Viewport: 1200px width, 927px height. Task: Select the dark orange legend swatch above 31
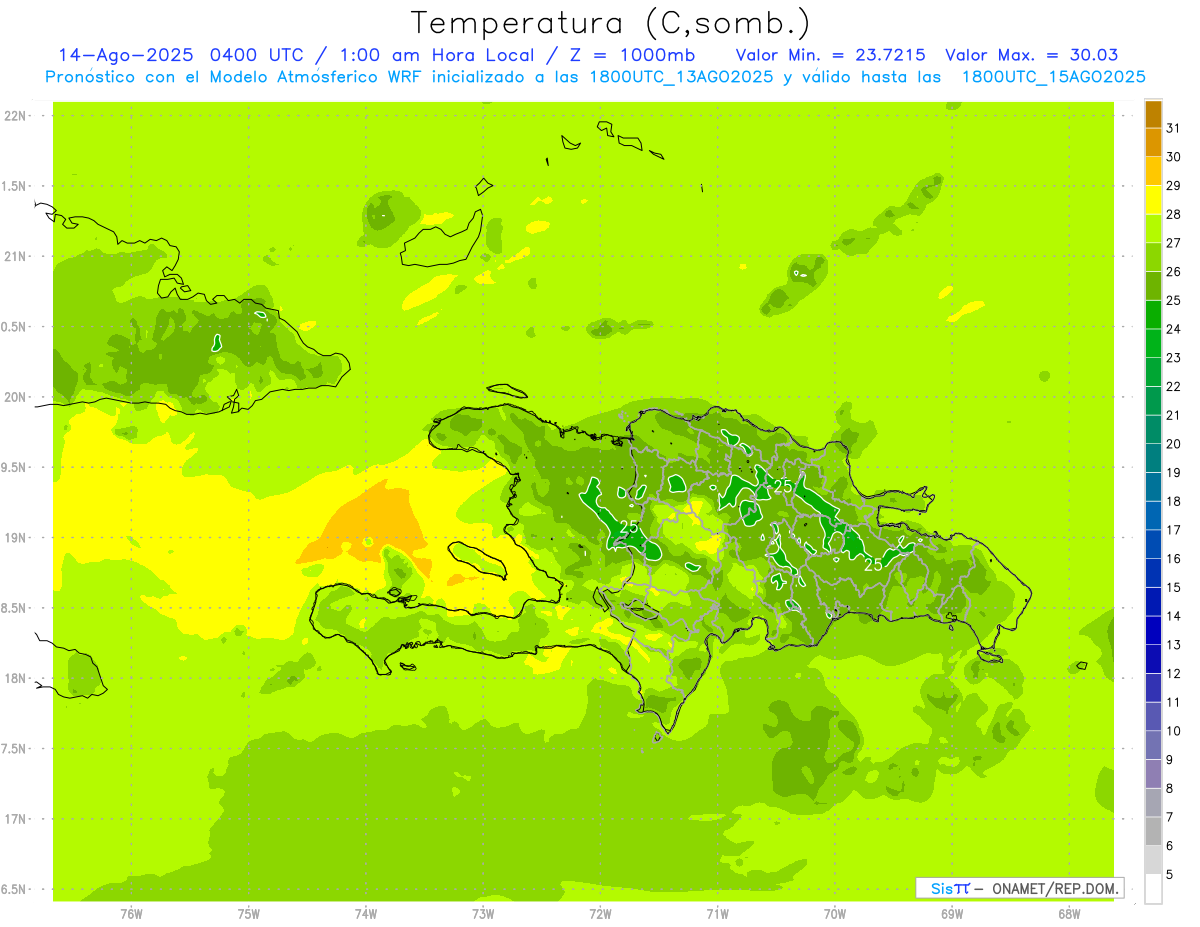click(x=1153, y=114)
